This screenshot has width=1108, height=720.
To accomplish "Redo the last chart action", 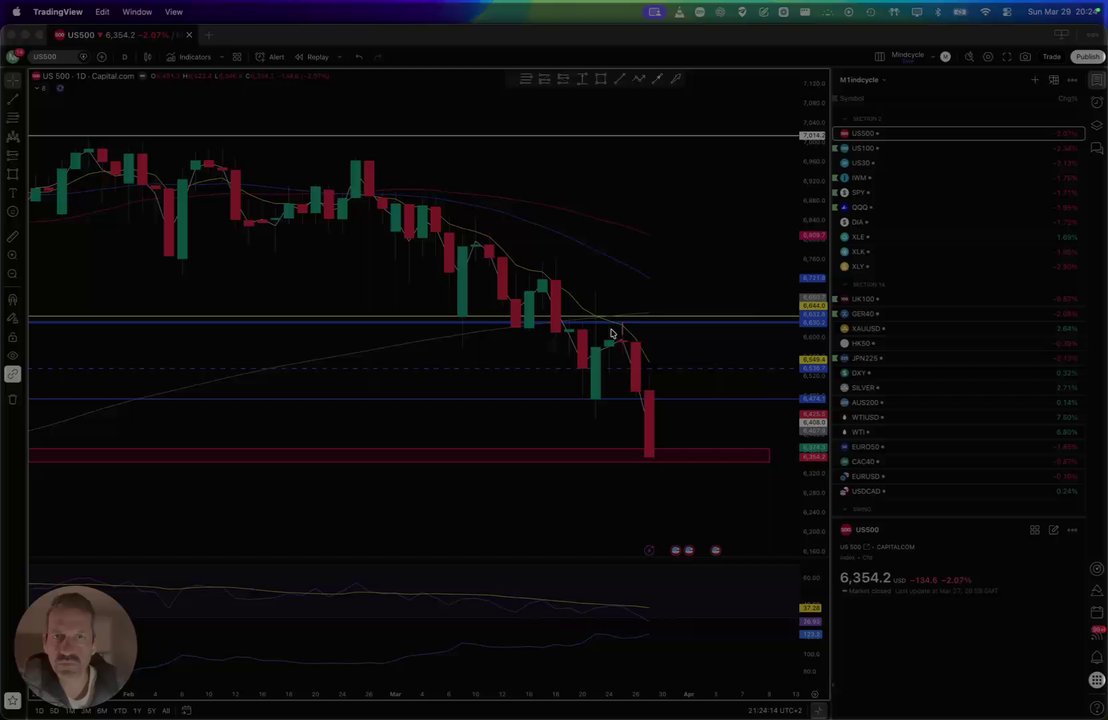I will tap(378, 57).
